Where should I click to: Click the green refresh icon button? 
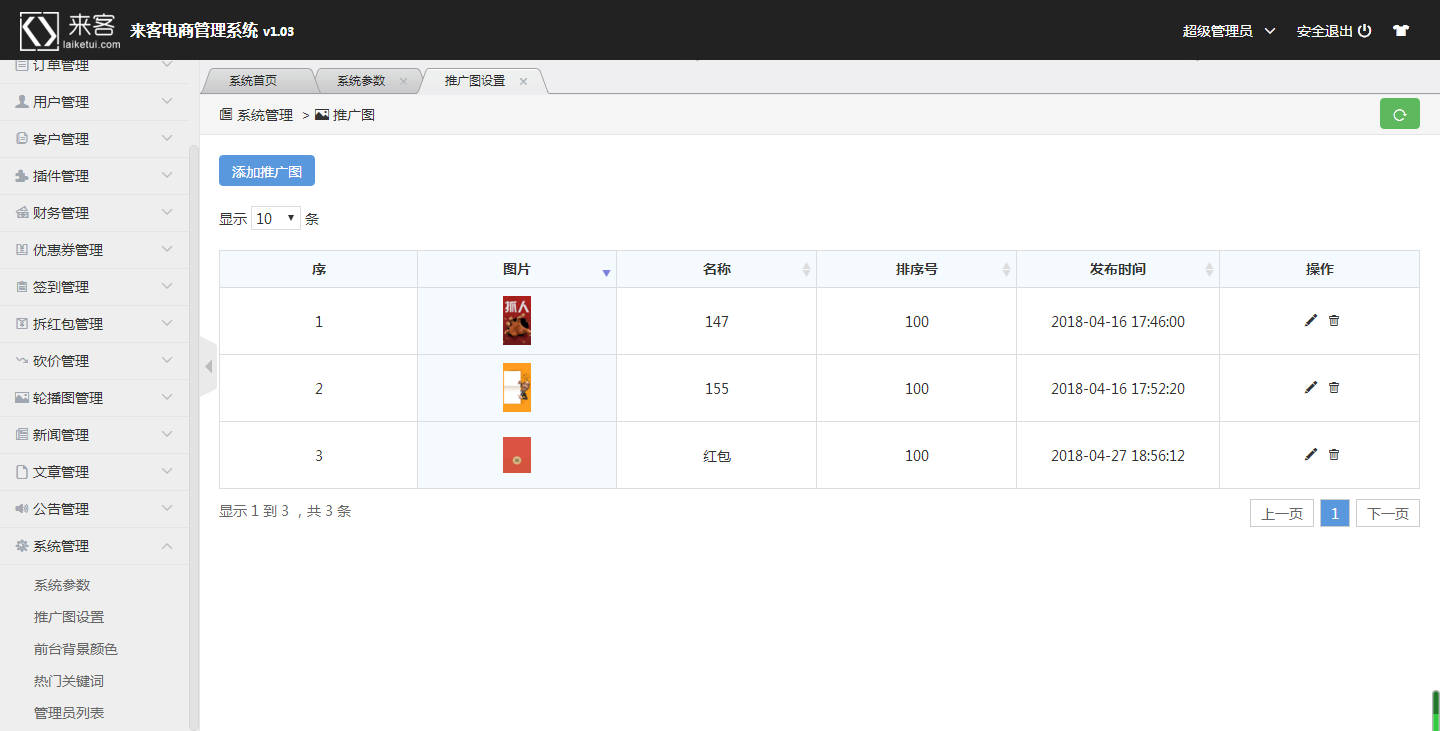pos(1399,114)
